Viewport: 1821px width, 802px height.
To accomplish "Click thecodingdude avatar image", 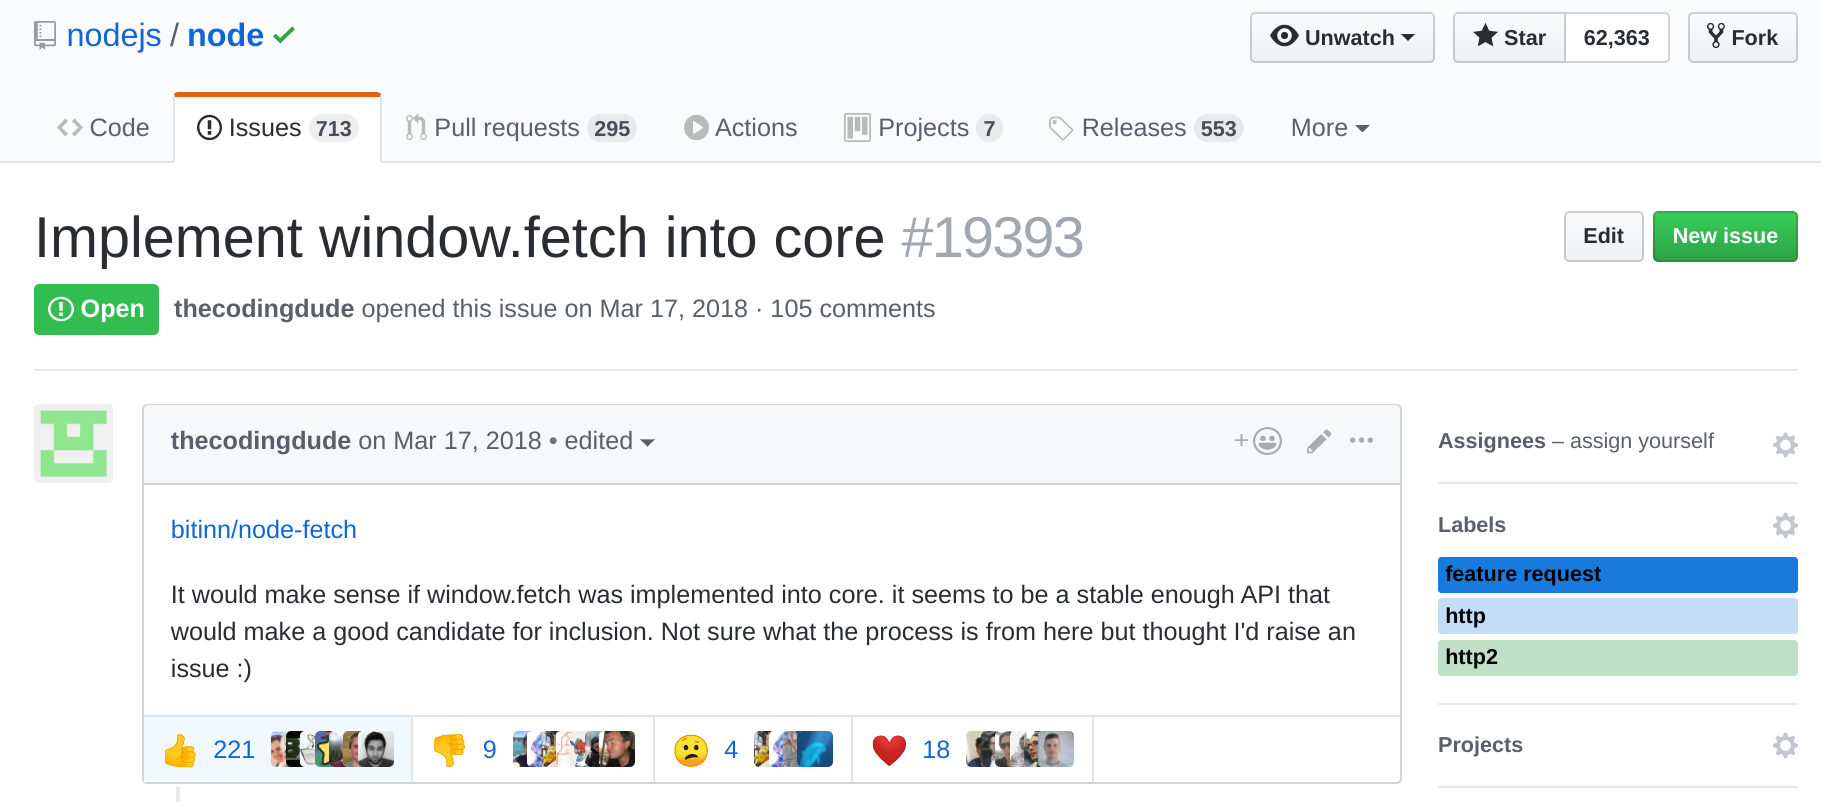I will click(x=73, y=443).
